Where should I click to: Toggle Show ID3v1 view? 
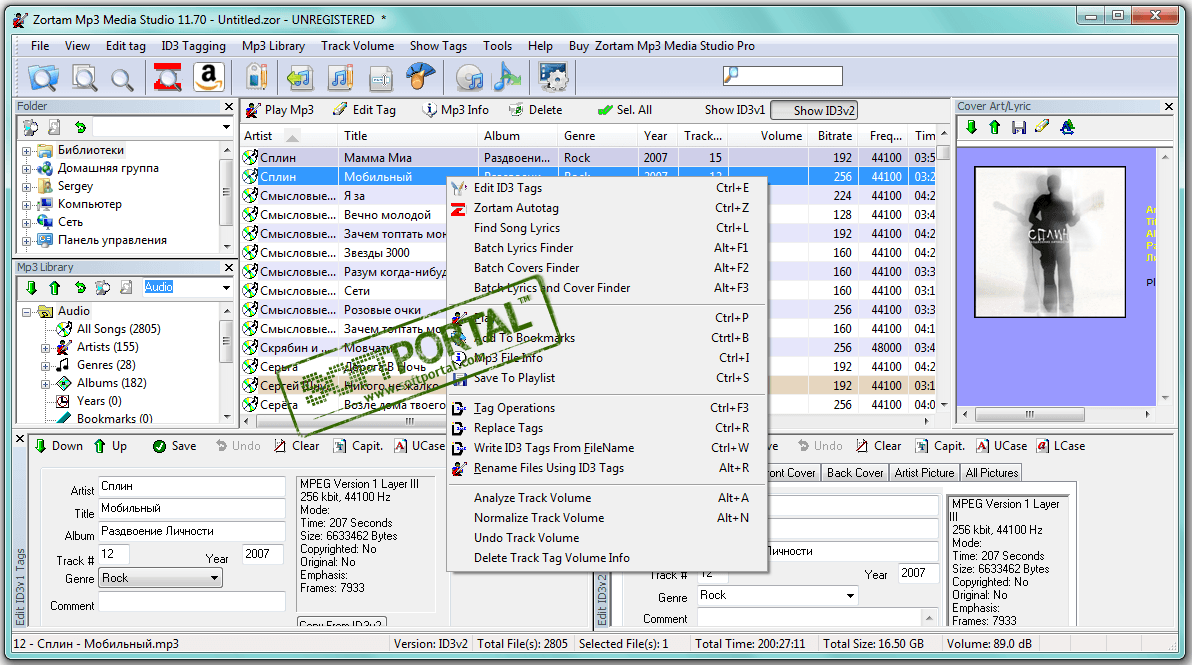point(734,110)
